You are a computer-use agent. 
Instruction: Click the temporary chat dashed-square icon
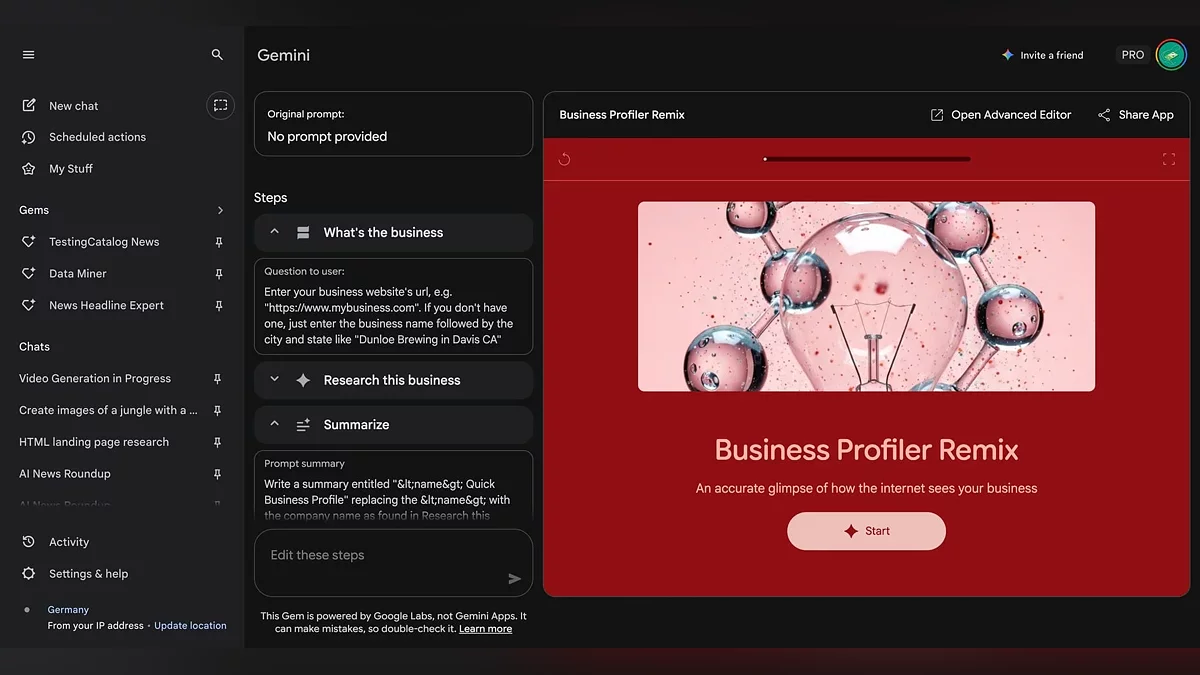[220, 105]
